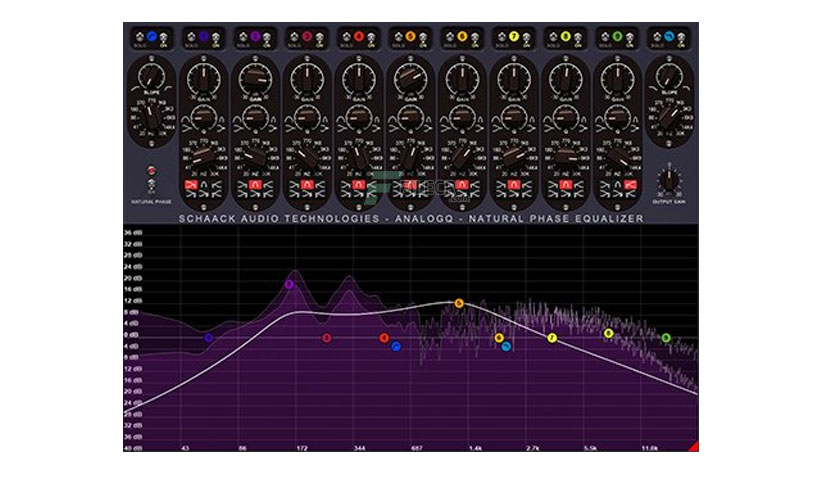The width and height of the screenshot is (836, 484).
Task: Select the active high-shelf shape in band 9
Action: (x=630, y=185)
